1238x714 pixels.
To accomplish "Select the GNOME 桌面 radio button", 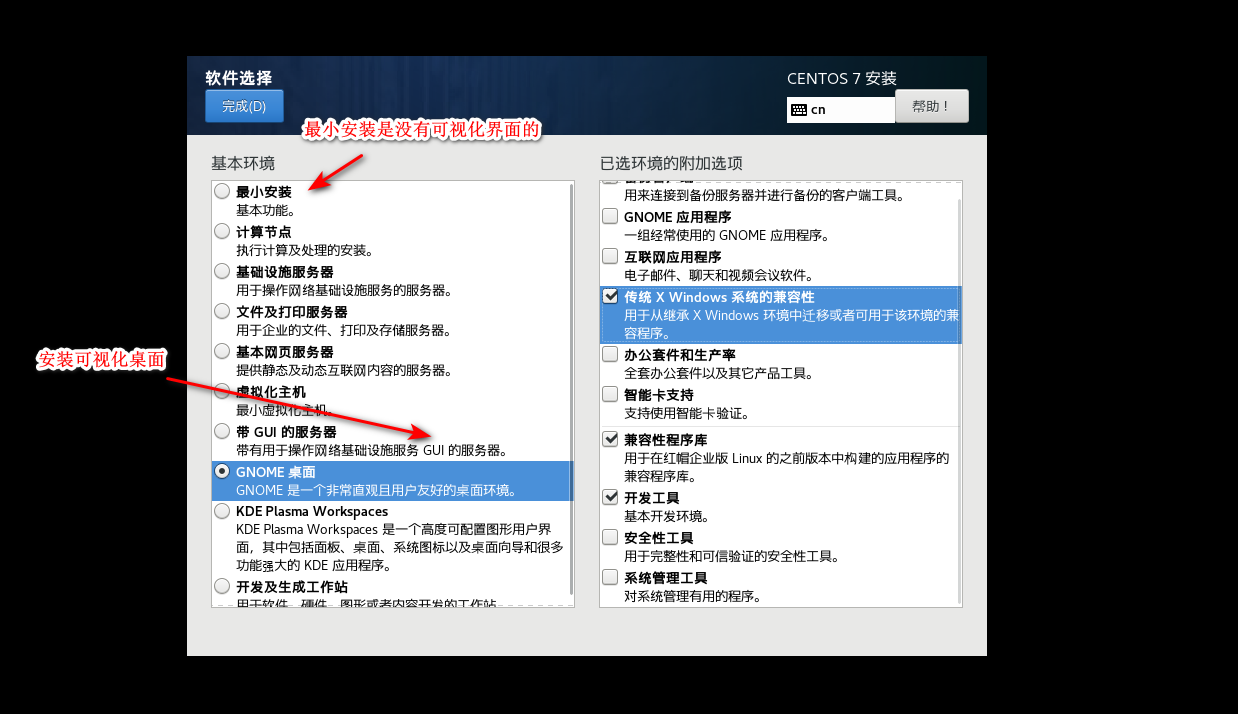I will point(222,471).
